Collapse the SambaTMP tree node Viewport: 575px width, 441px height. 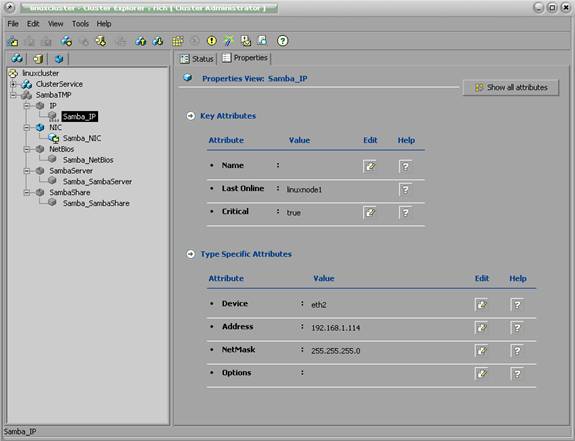[13, 95]
